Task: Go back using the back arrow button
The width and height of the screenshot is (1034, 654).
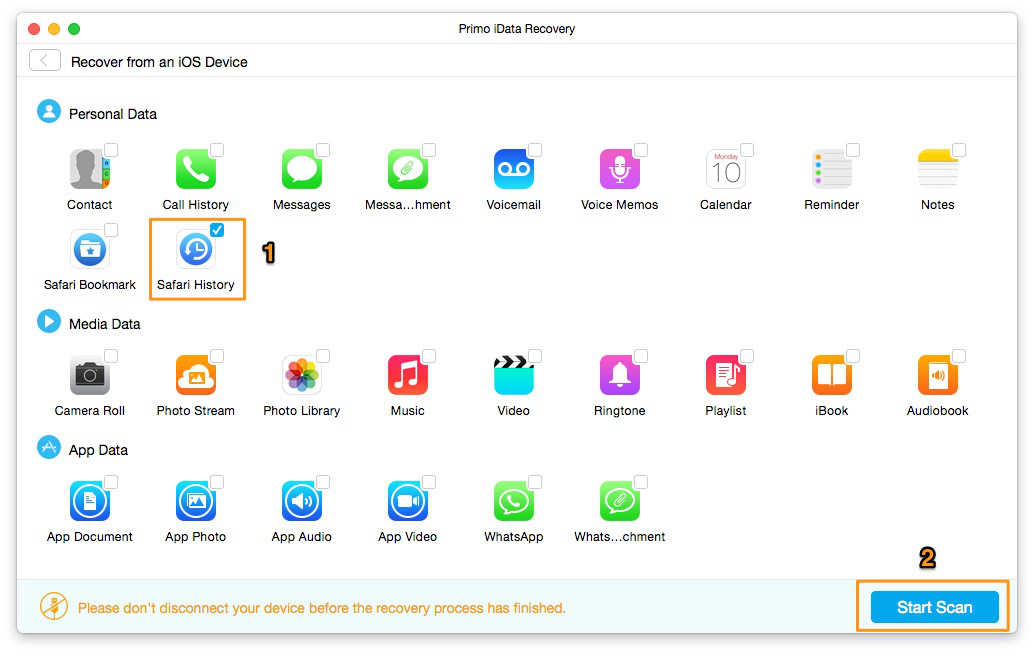Action: [45, 61]
